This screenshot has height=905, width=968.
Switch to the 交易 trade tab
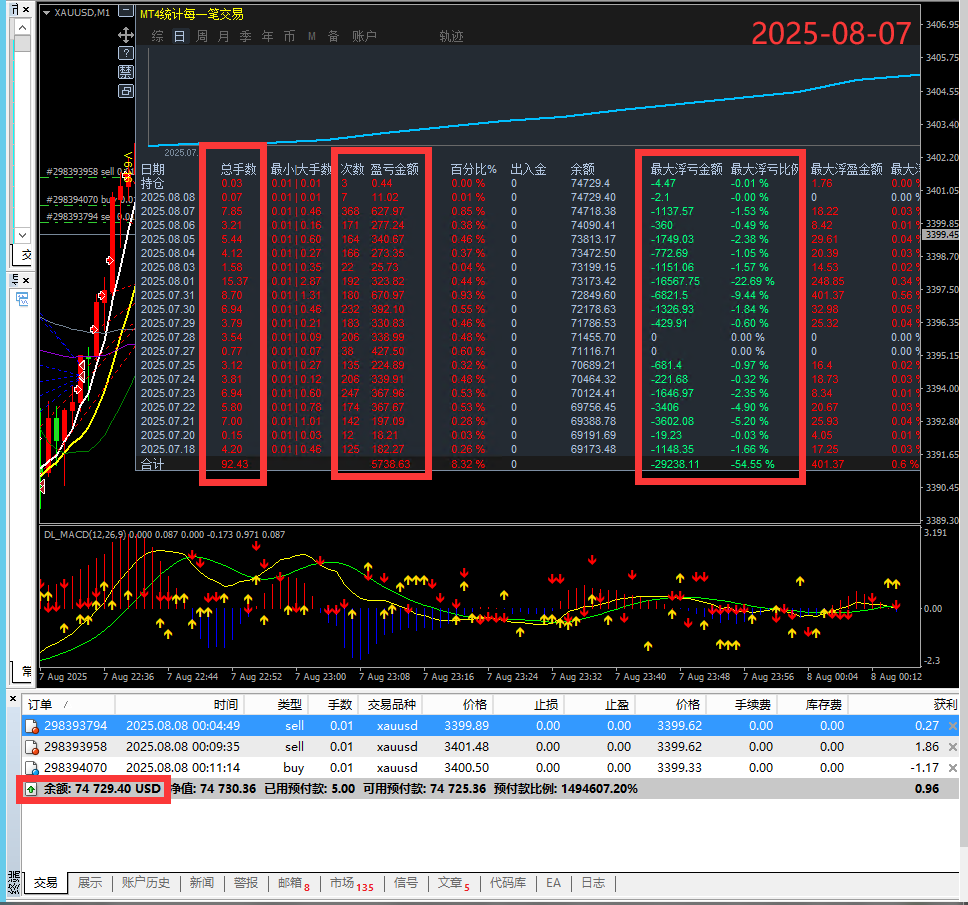click(x=45, y=883)
